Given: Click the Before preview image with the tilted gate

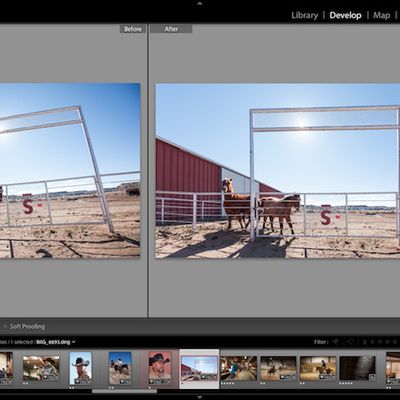Looking at the screenshot, I should pos(70,171).
